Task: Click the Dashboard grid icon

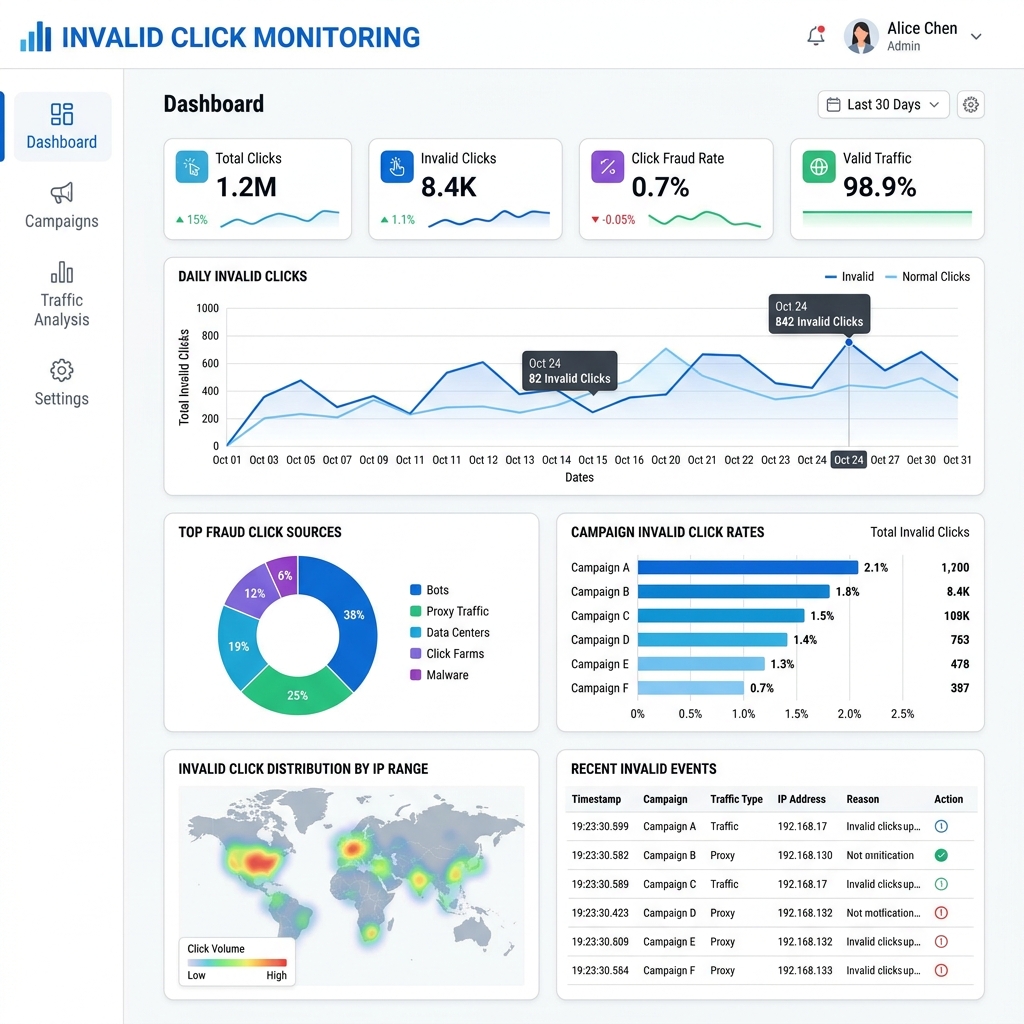Action: 62,114
